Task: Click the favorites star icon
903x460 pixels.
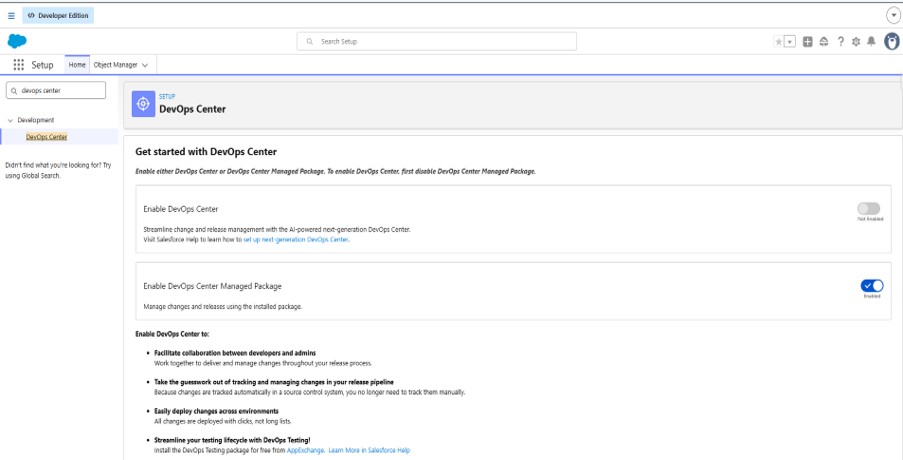Action: coord(779,41)
